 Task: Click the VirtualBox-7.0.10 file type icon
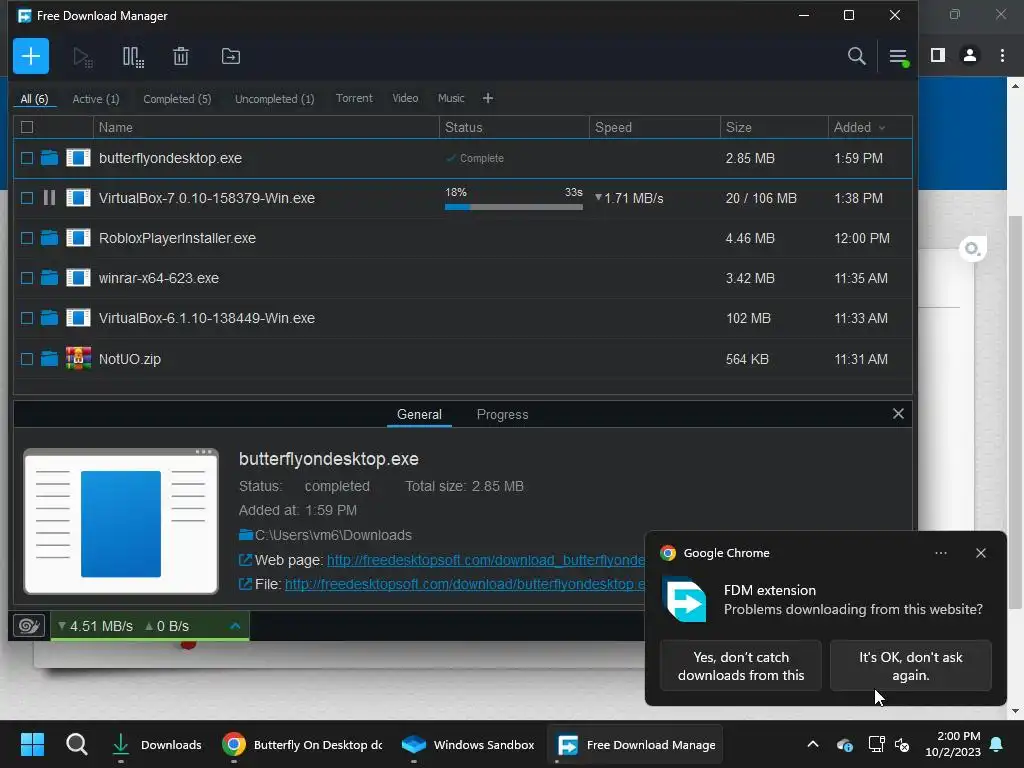pyautogui.click(x=78, y=198)
